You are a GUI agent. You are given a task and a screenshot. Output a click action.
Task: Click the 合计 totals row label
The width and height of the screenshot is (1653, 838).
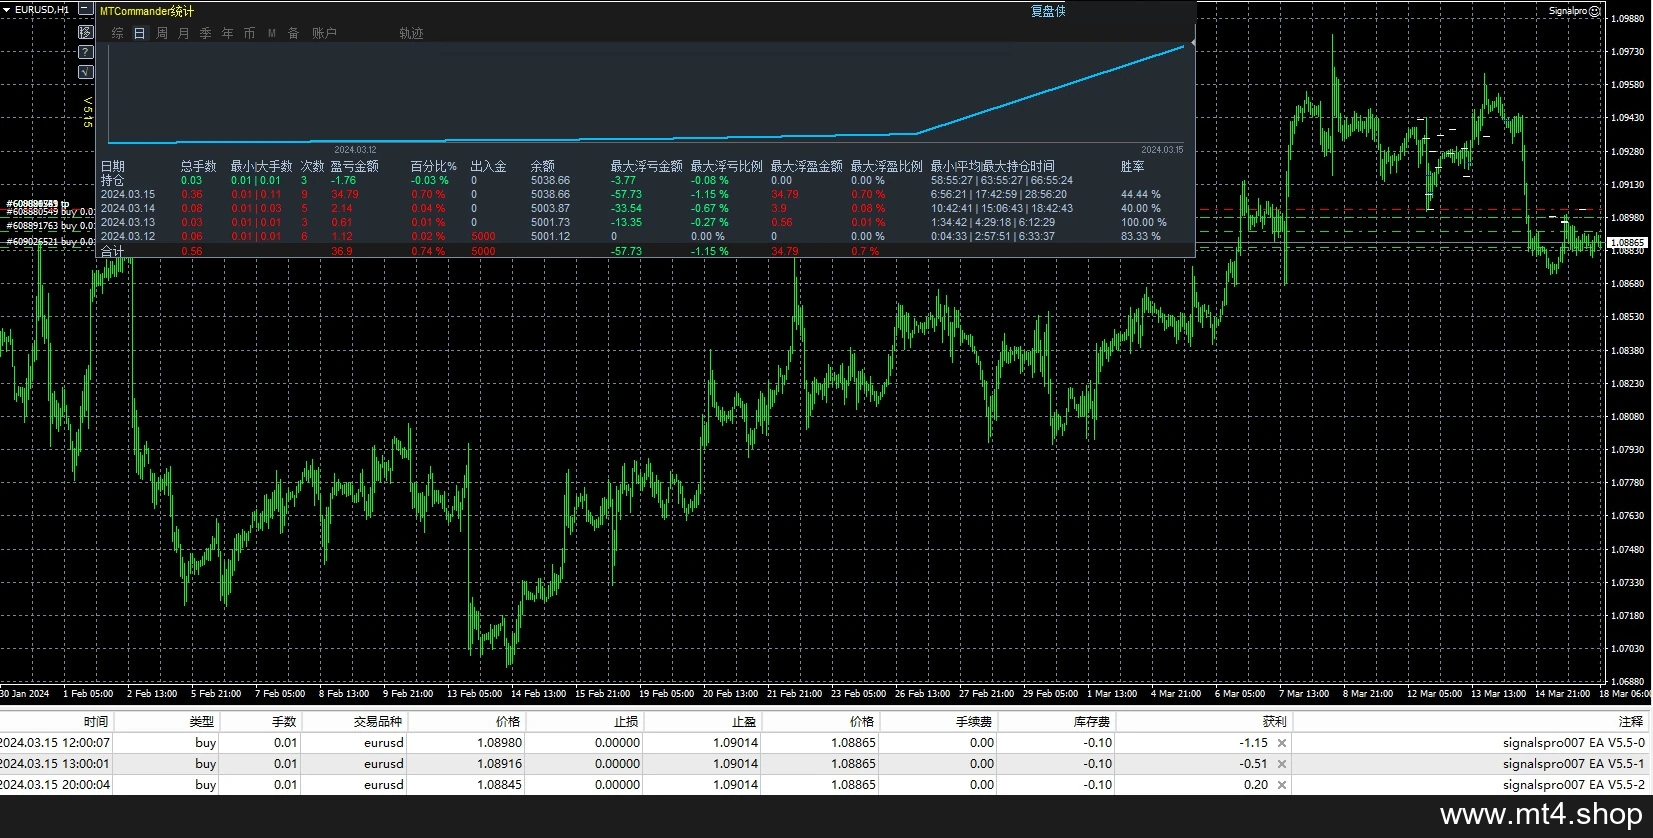tap(112, 251)
